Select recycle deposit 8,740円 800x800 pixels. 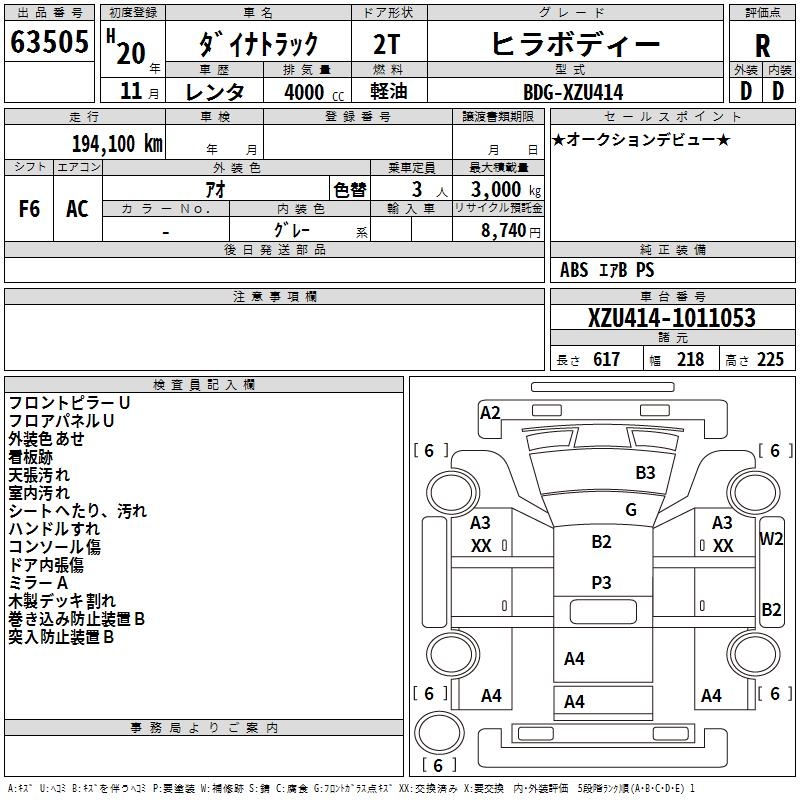[511, 231]
